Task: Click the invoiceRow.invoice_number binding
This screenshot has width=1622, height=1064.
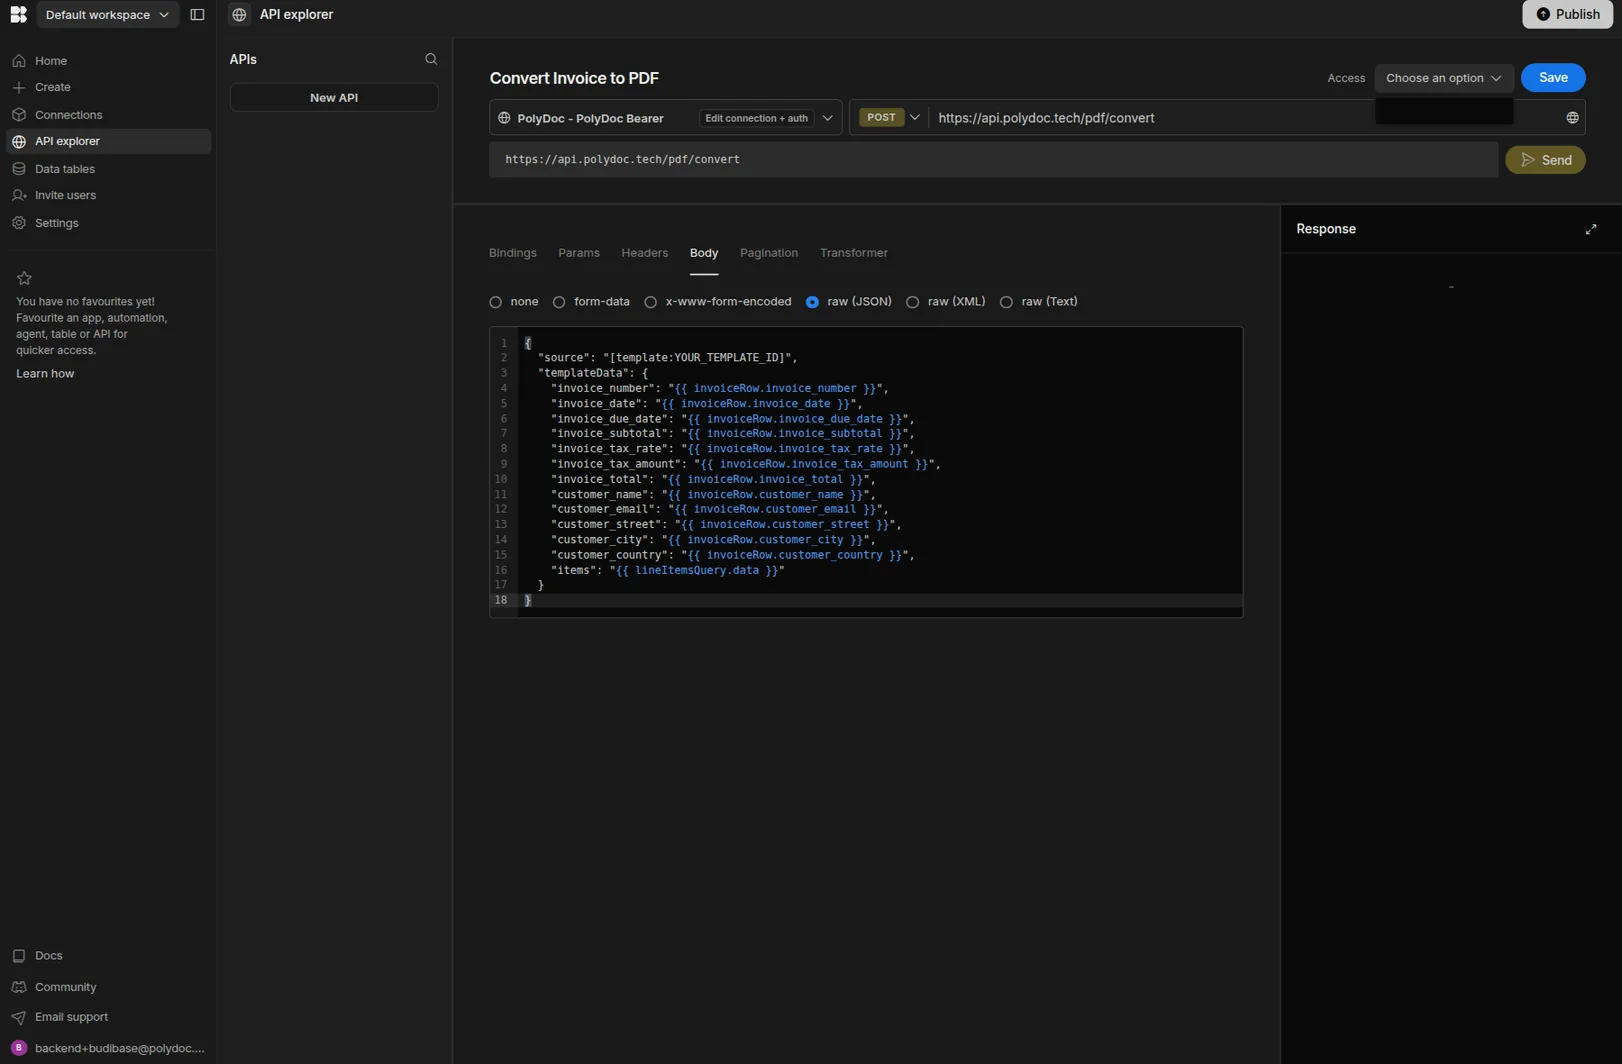Action: click(x=776, y=388)
